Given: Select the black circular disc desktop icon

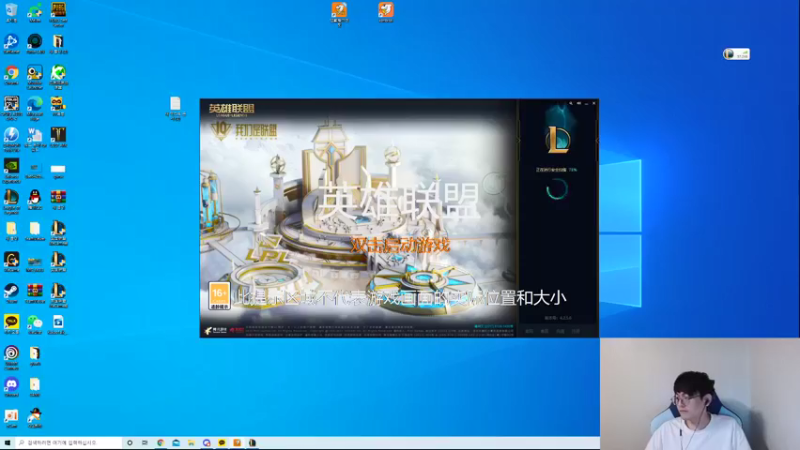Looking at the screenshot, I should (35, 42).
